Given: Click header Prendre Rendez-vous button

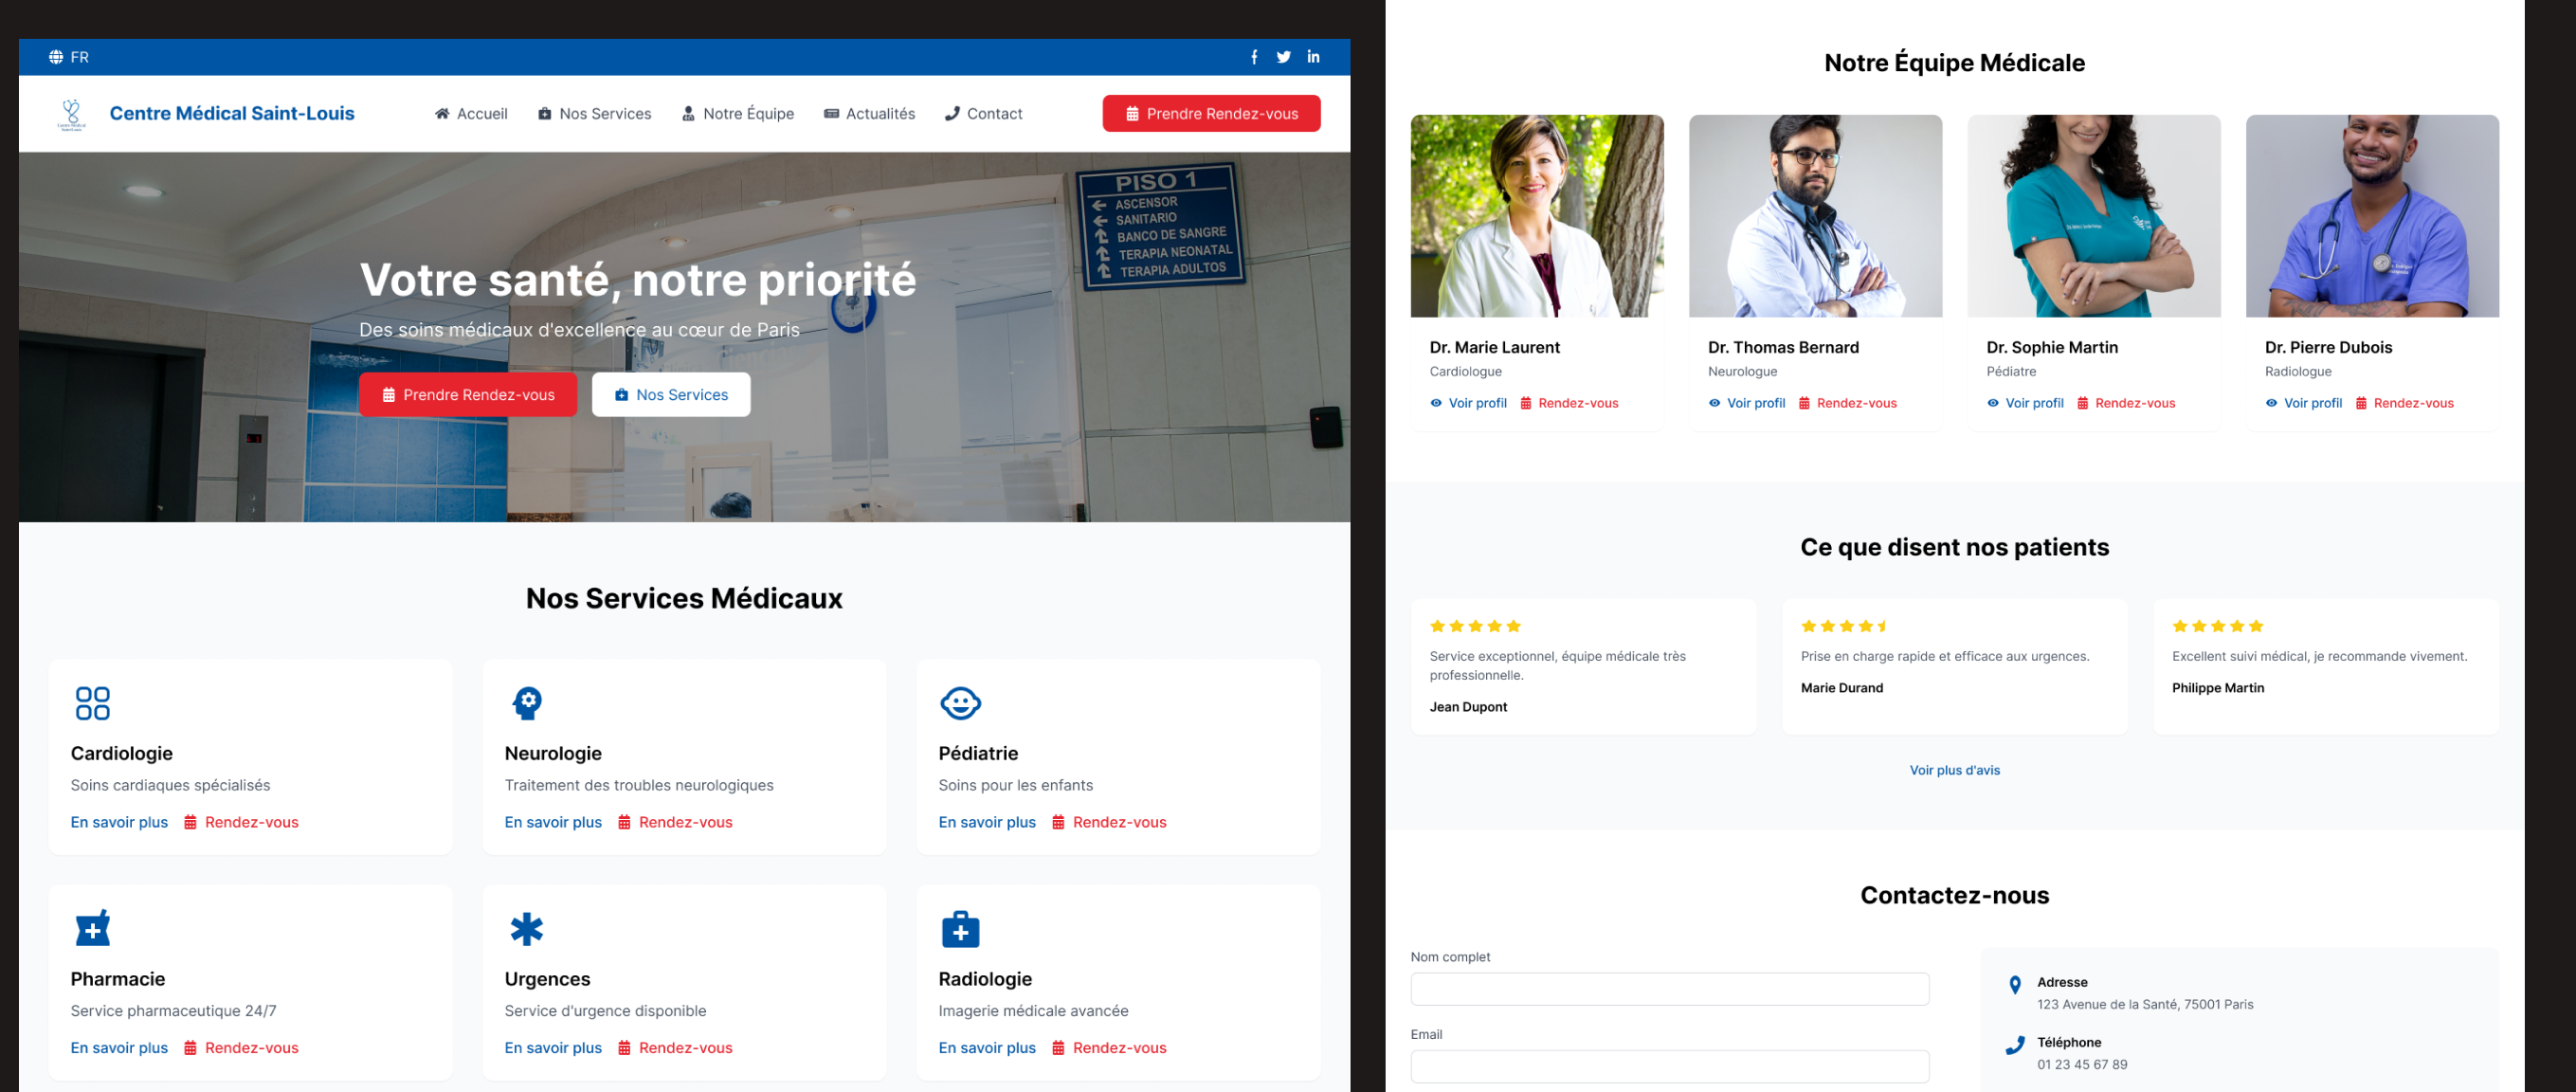Looking at the screenshot, I should click(x=1211, y=114).
